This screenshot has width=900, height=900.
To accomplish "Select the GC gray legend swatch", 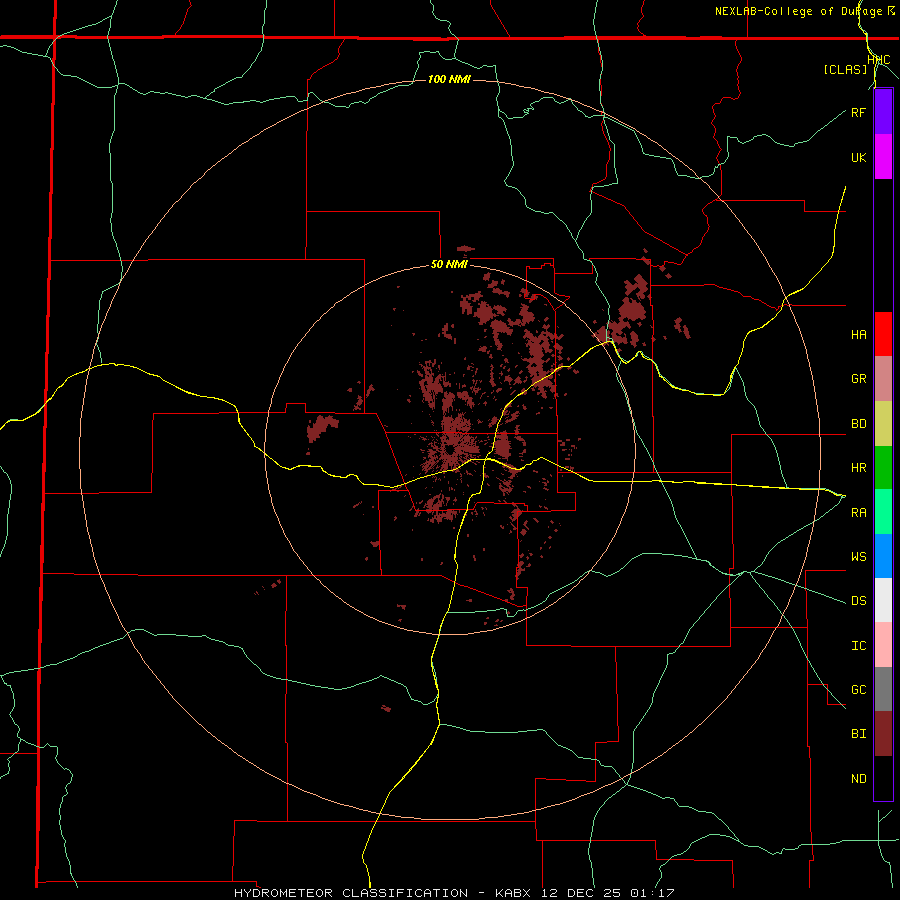I will coord(883,689).
